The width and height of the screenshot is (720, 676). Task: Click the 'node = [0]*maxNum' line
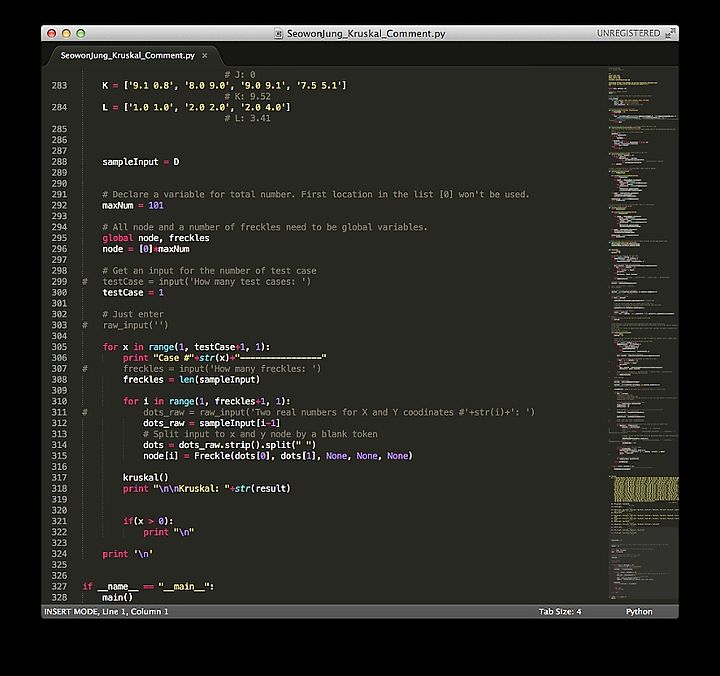(x=146, y=249)
